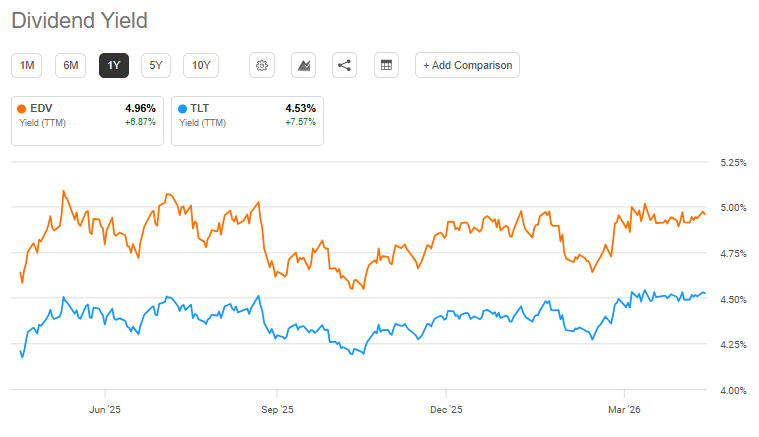This screenshot has width=759, height=437.
Task: Open the data table view icon
Action: (386, 65)
